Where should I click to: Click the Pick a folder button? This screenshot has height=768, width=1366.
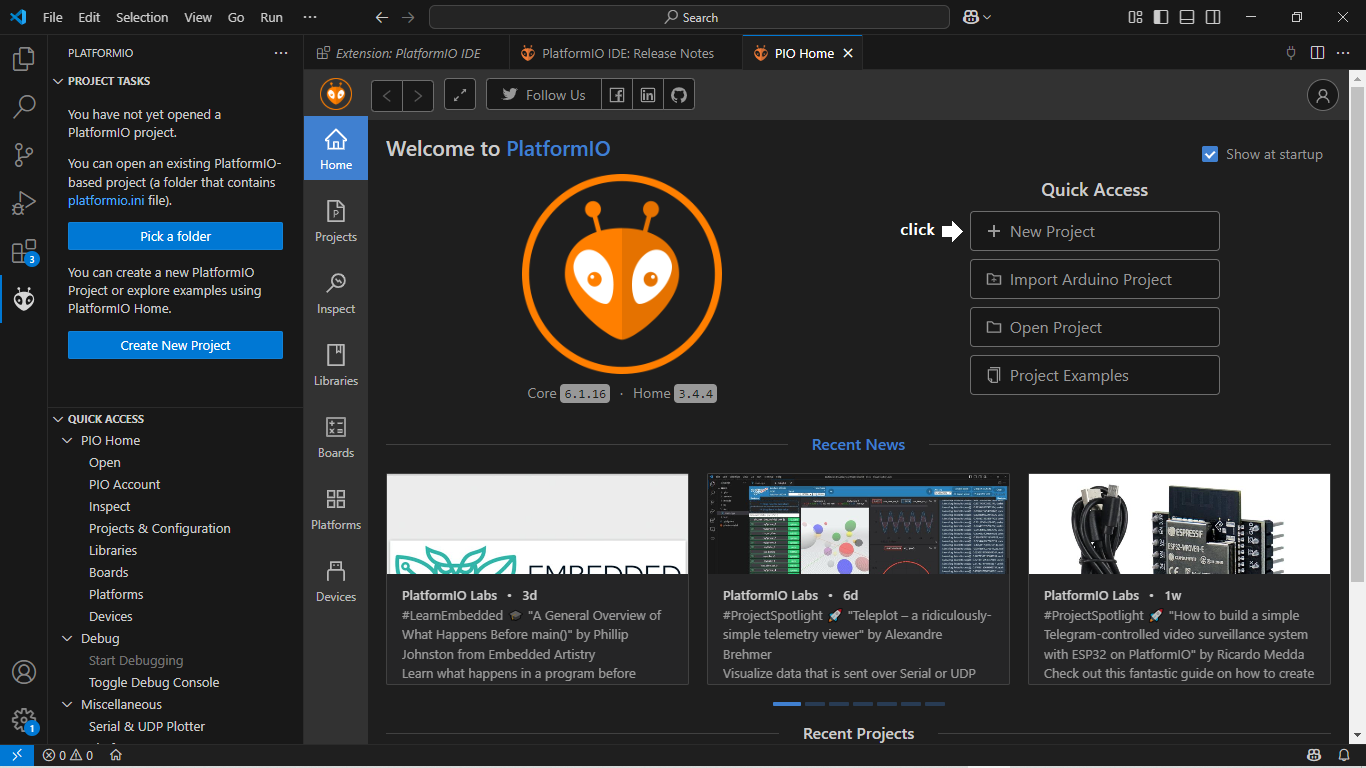(x=175, y=236)
